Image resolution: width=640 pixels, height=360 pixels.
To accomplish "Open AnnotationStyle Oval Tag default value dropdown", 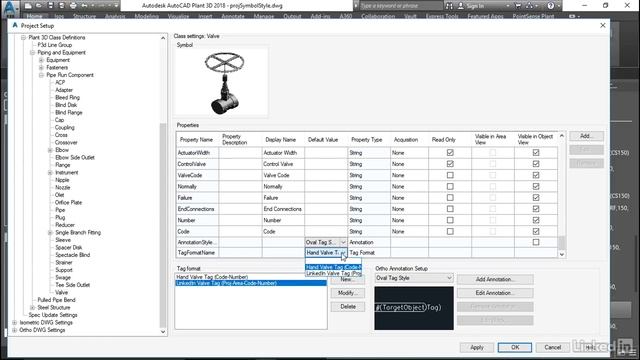I will coord(343,242).
